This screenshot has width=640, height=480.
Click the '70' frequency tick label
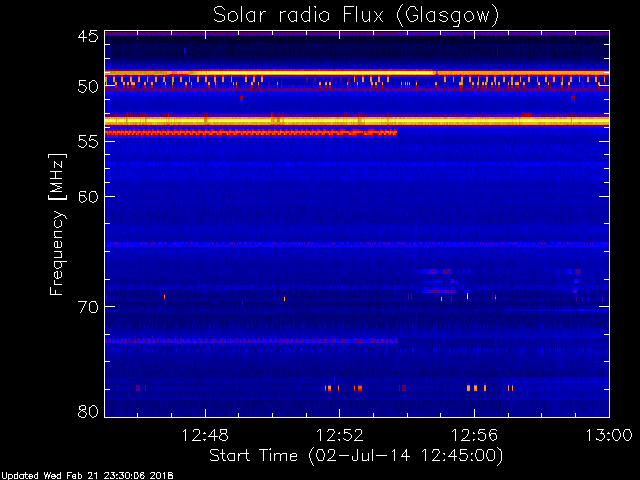(x=88, y=307)
